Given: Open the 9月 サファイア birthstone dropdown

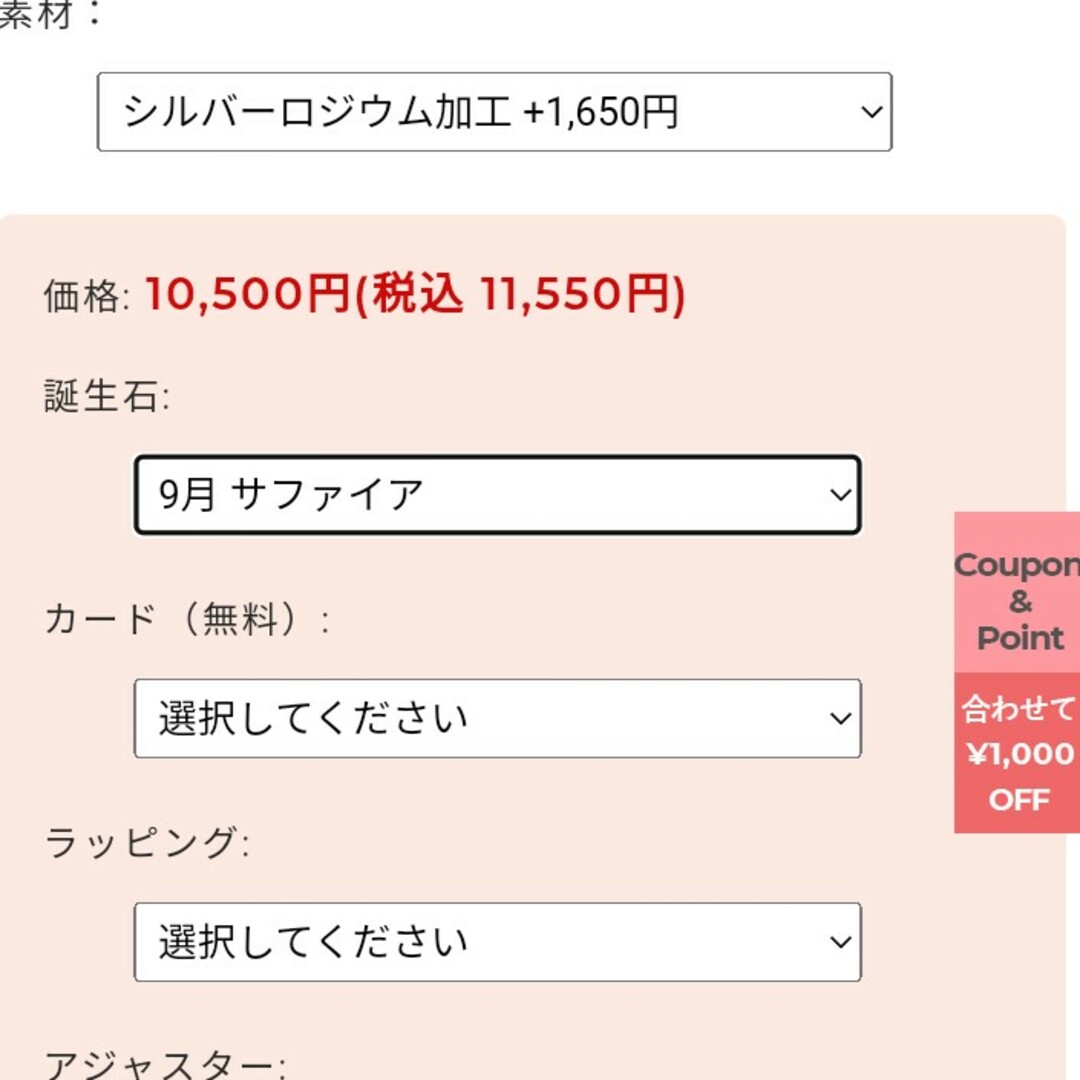Looking at the screenshot, I should click(497, 495).
